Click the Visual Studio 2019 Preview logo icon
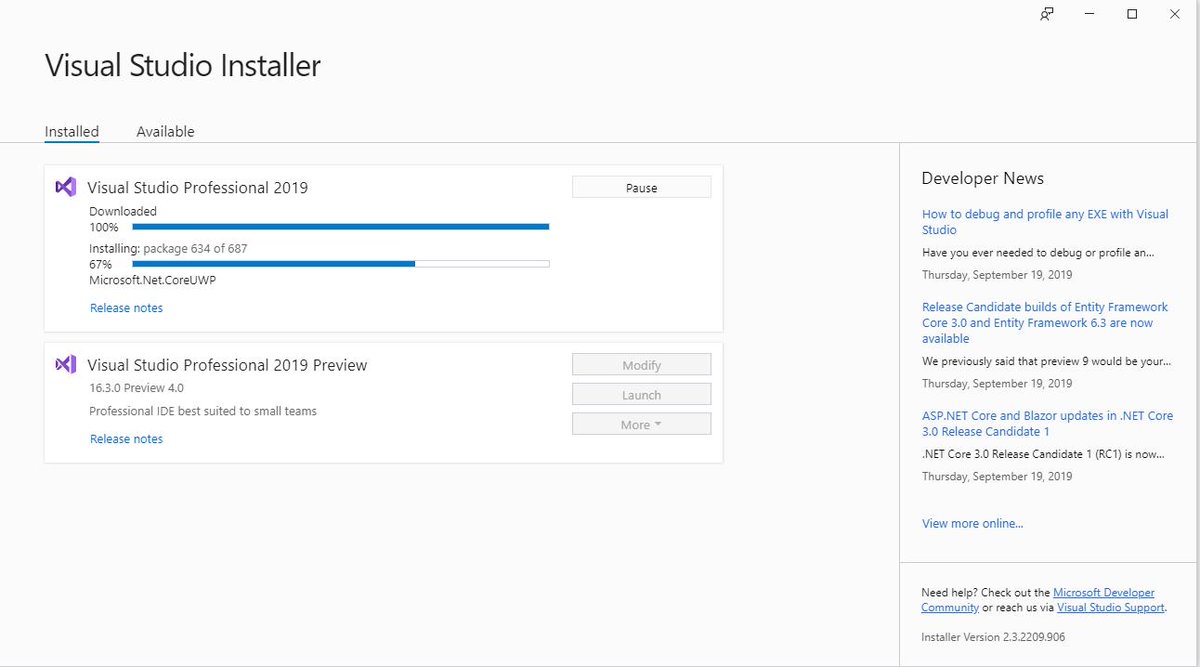This screenshot has width=1200, height=667. click(x=66, y=365)
